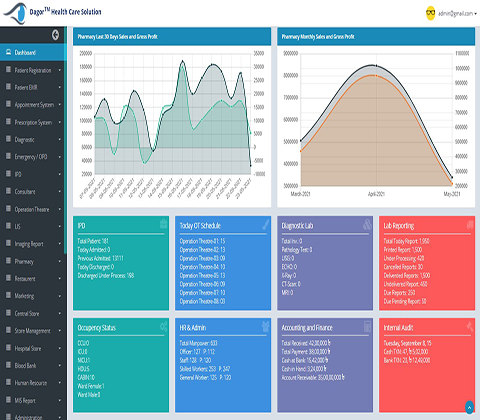Expand Restaurant menu via its arrow
Image resolution: width=480 pixels, height=420 pixels.
(60, 279)
